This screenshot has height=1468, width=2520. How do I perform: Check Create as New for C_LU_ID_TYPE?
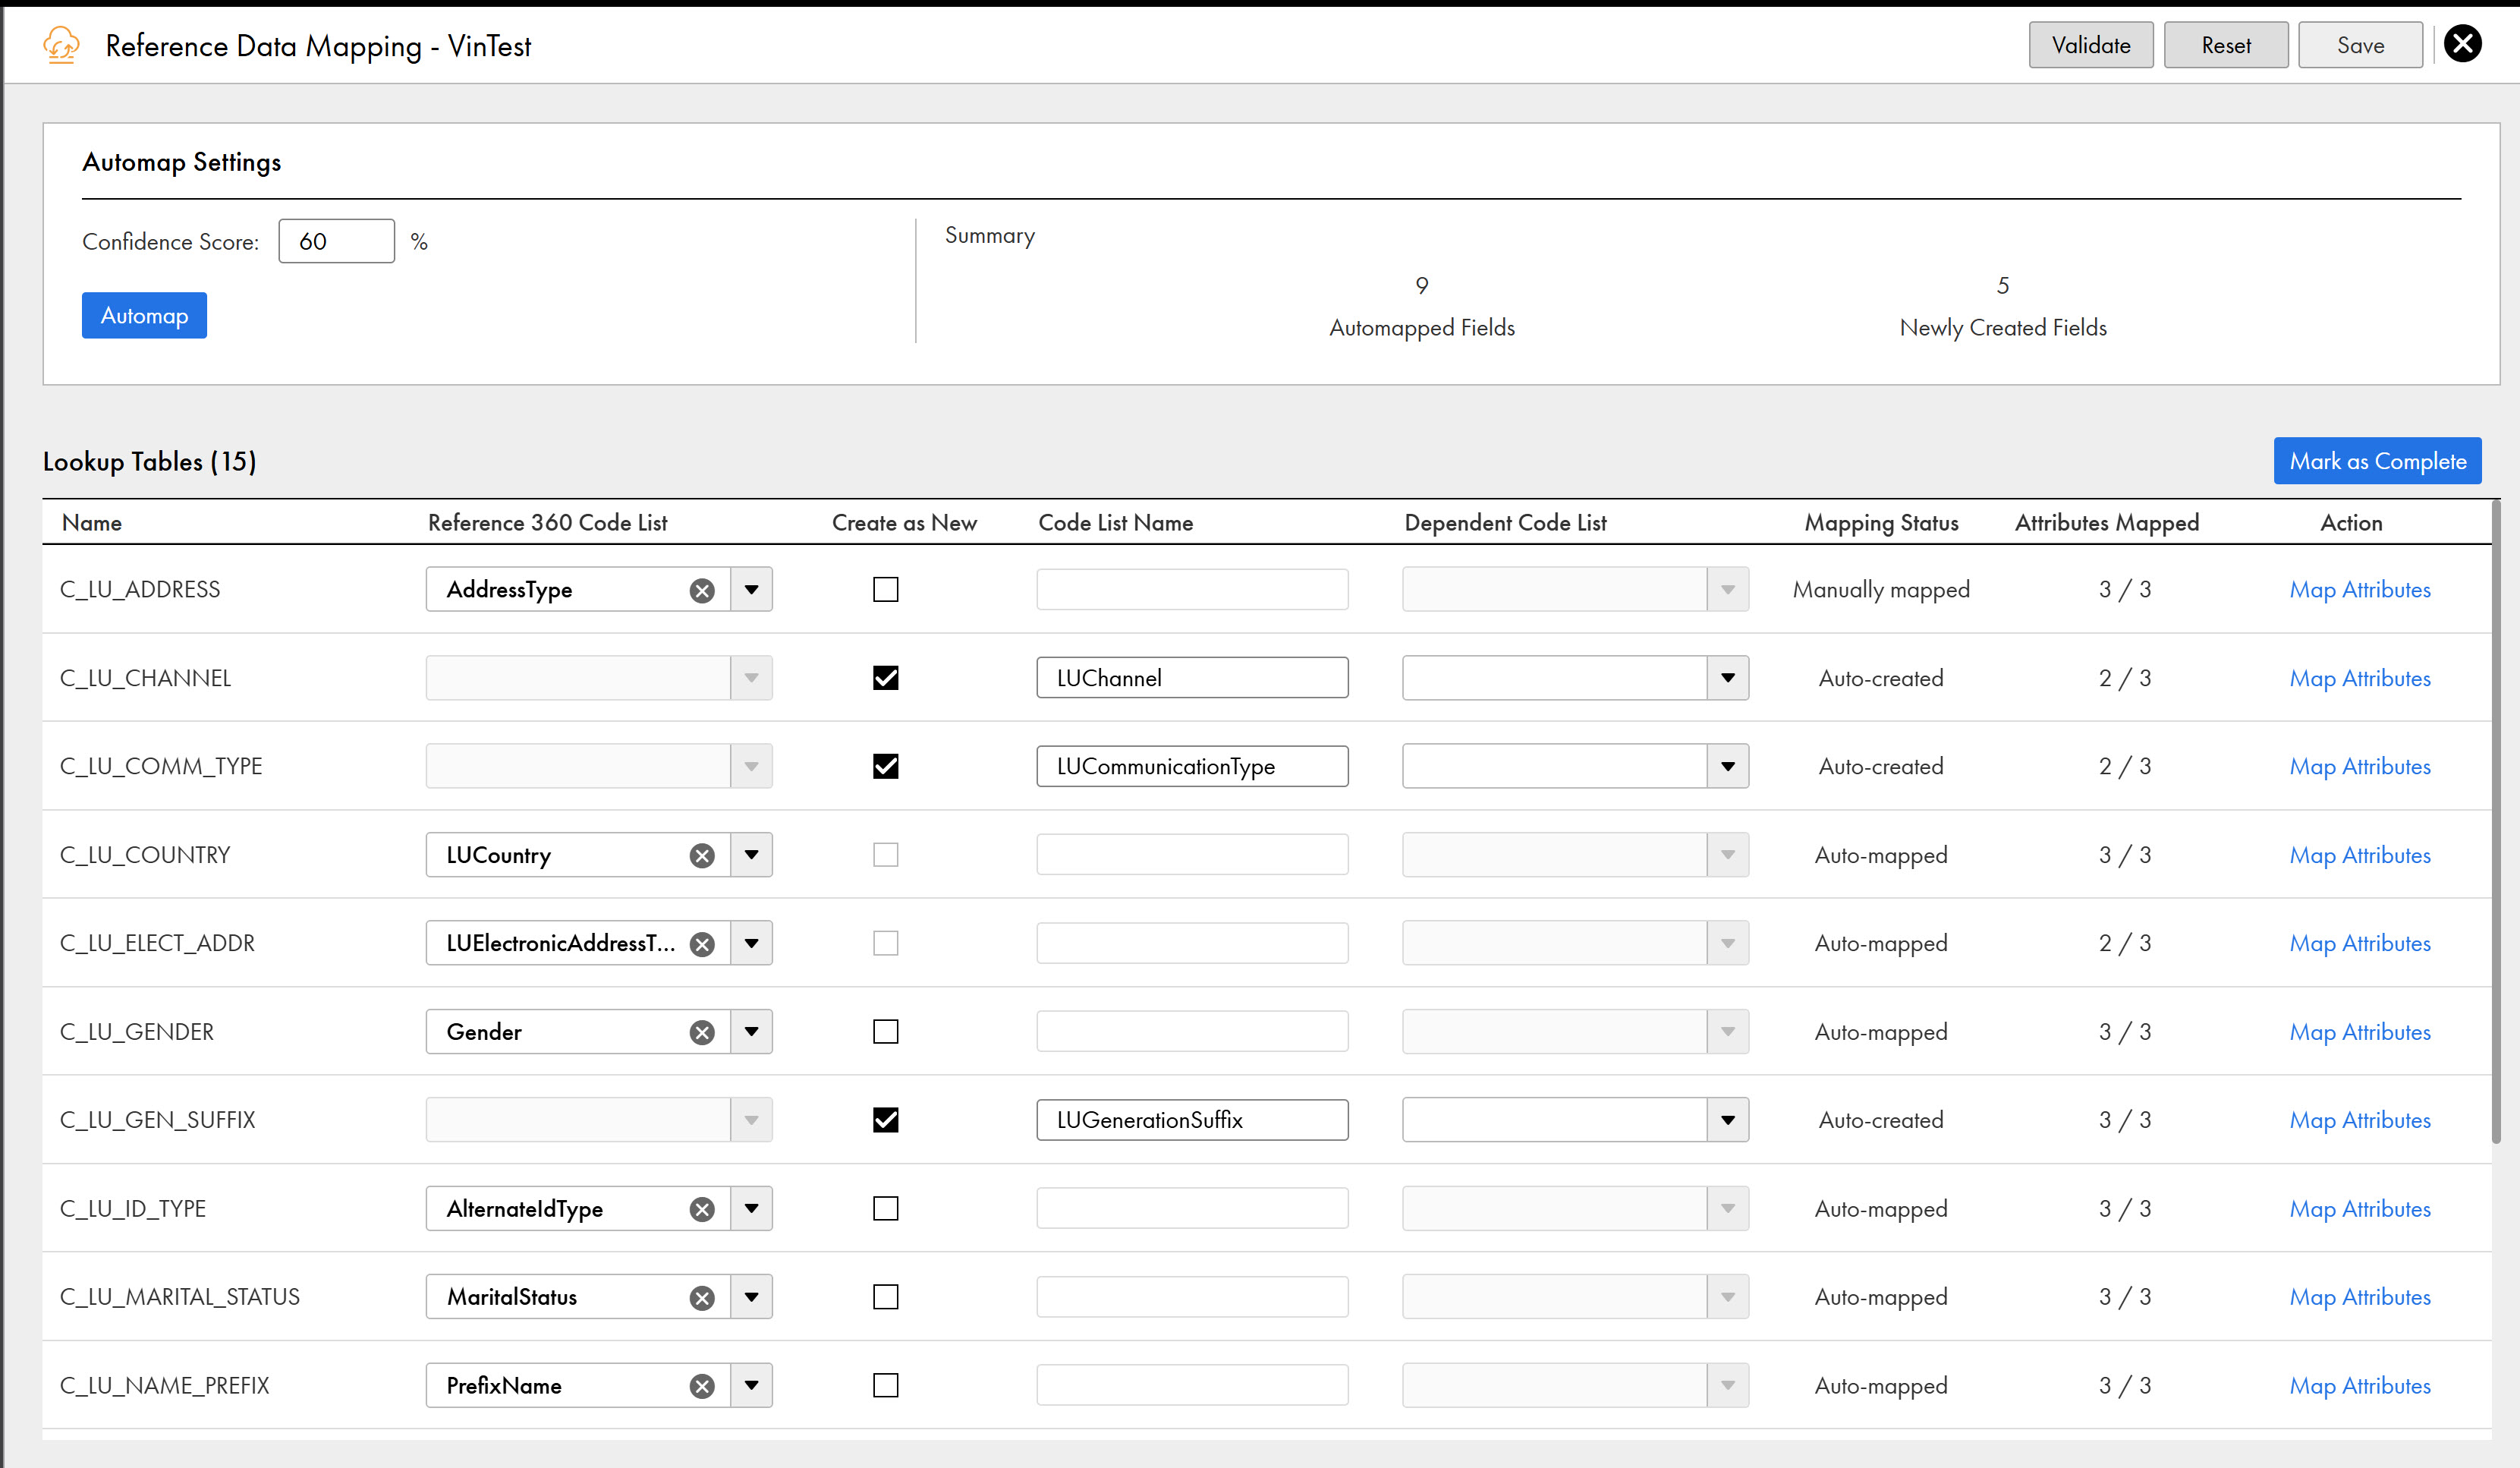[885, 1208]
